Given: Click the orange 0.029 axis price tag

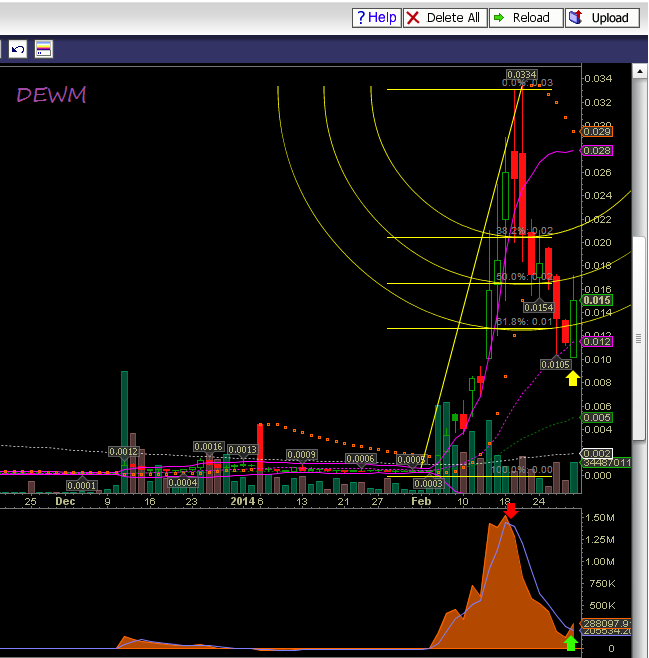Looking at the screenshot, I should [597, 131].
